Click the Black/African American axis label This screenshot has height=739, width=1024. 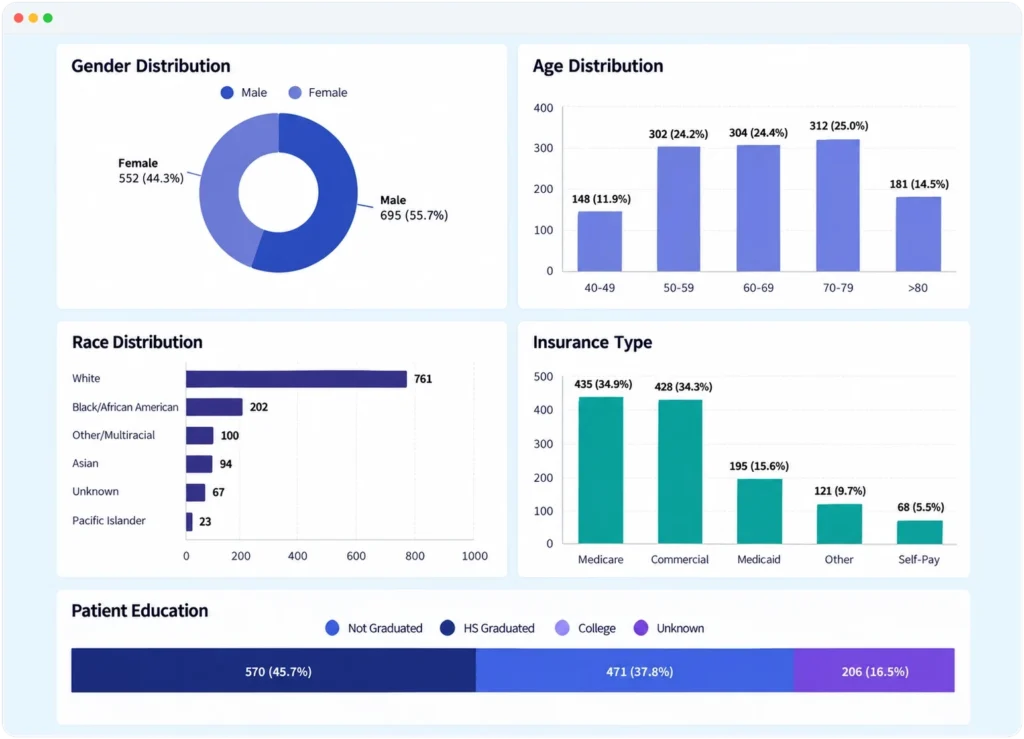125,407
